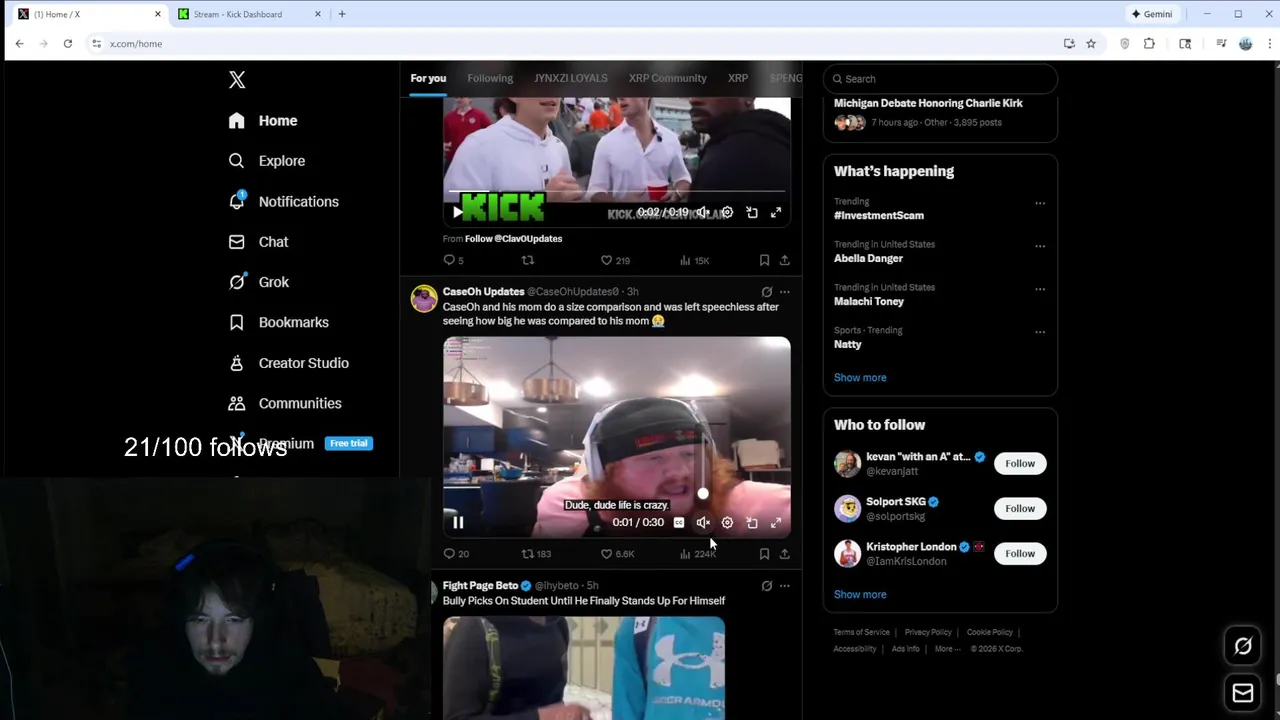1280x720 pixels.
Task: Share the ClavOUpdates video post
Action: pyautogui.click(x=784, y=260)
